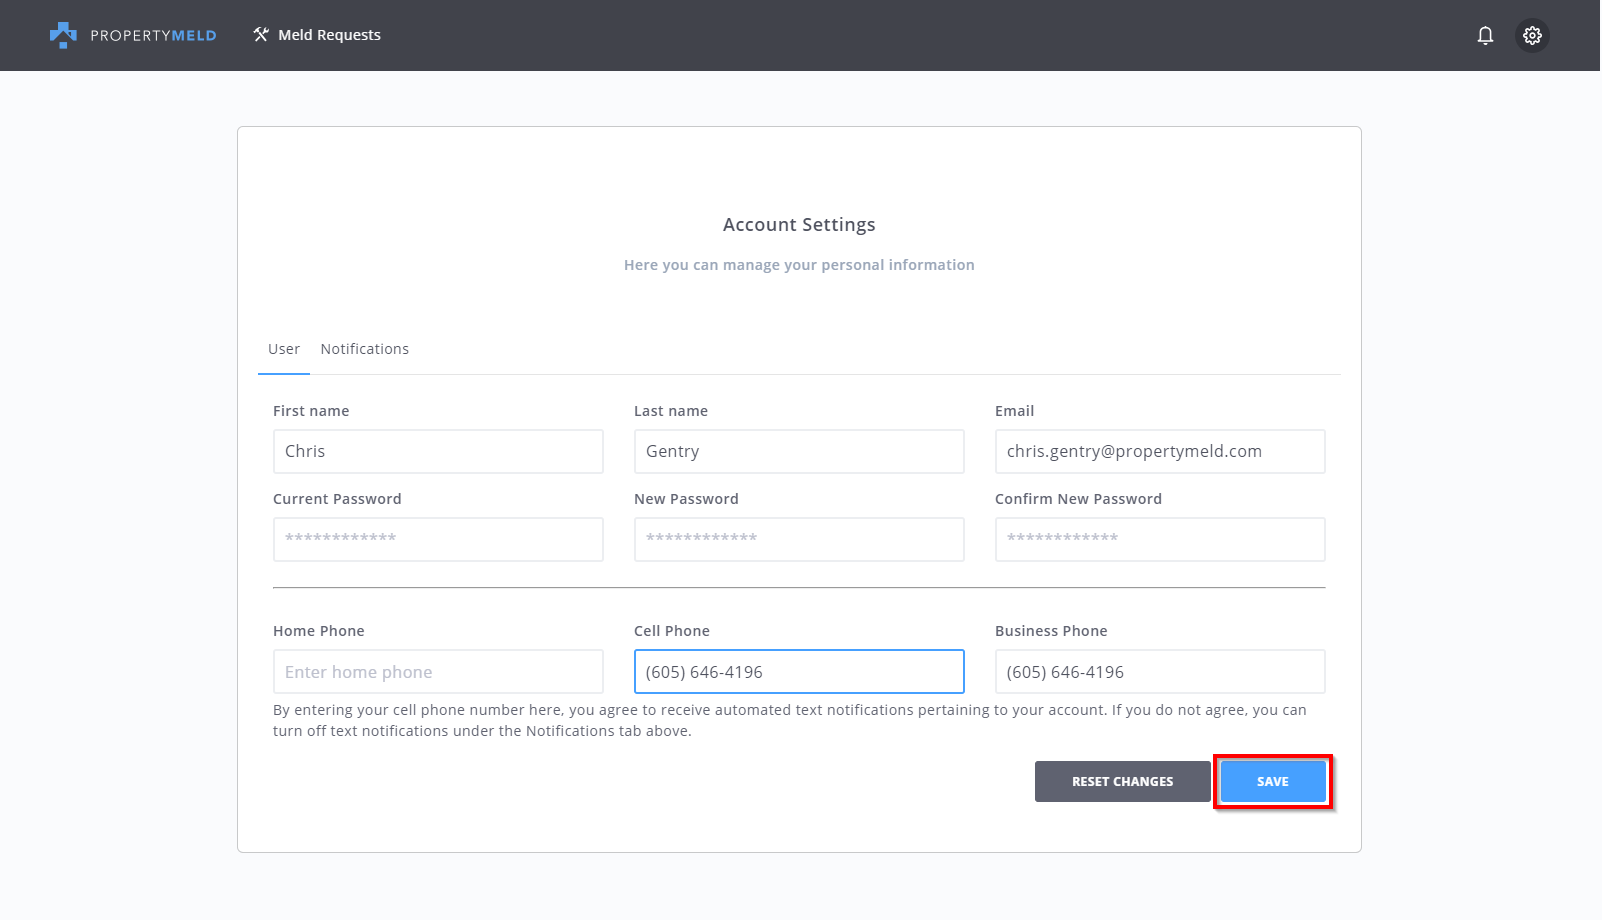Focus the New Password field
The width and height of the screenshot is (1602, 920).
click(x=799, y=540)
